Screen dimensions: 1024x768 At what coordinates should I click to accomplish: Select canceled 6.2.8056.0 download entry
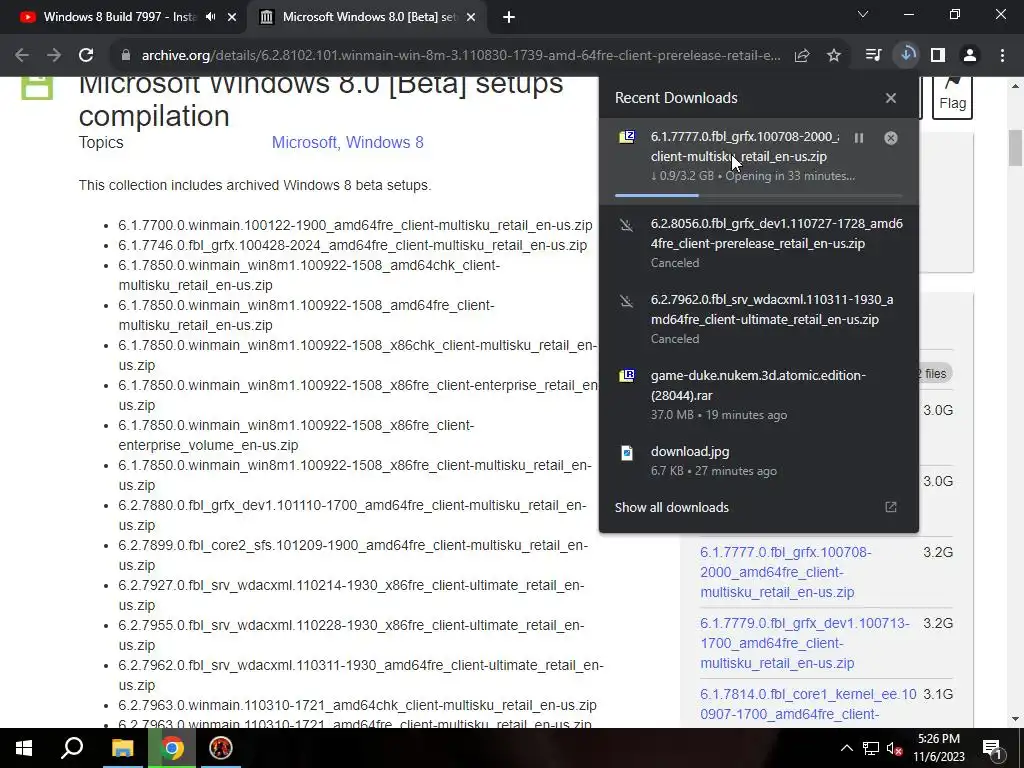(x=758, y=243)
